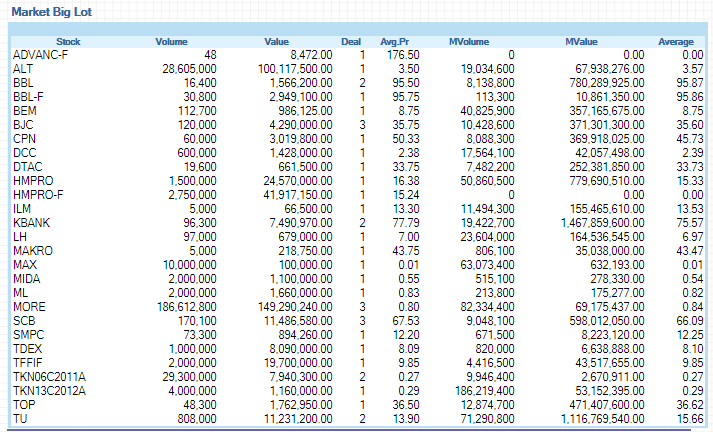Click KBANK average price 77.79
The height and width of the screenshot is (432, 713).
(x=406, y=223)
